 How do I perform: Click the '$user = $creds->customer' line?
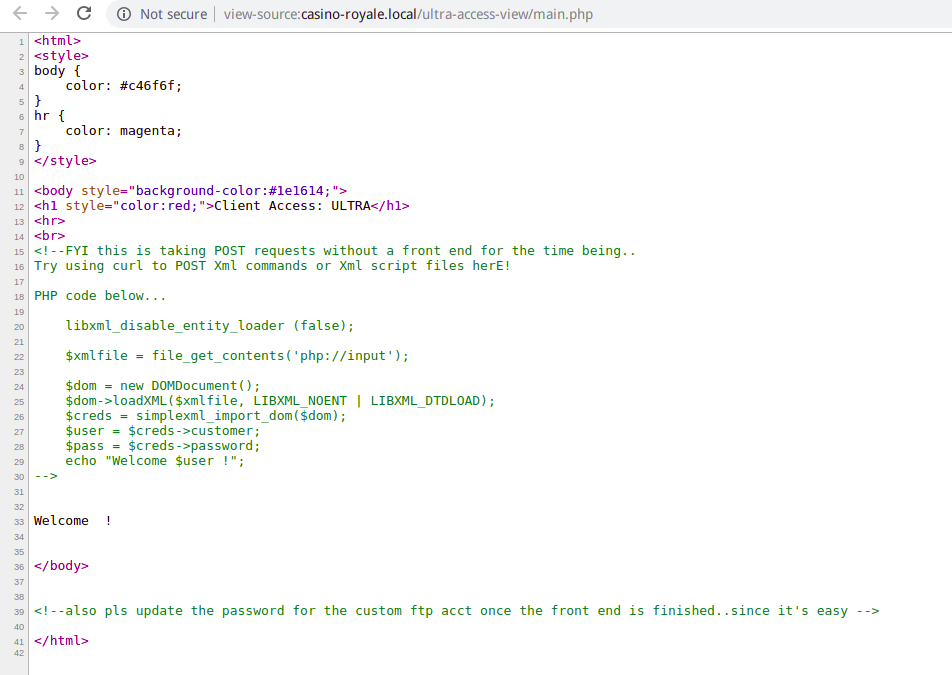tap(163, 430)
